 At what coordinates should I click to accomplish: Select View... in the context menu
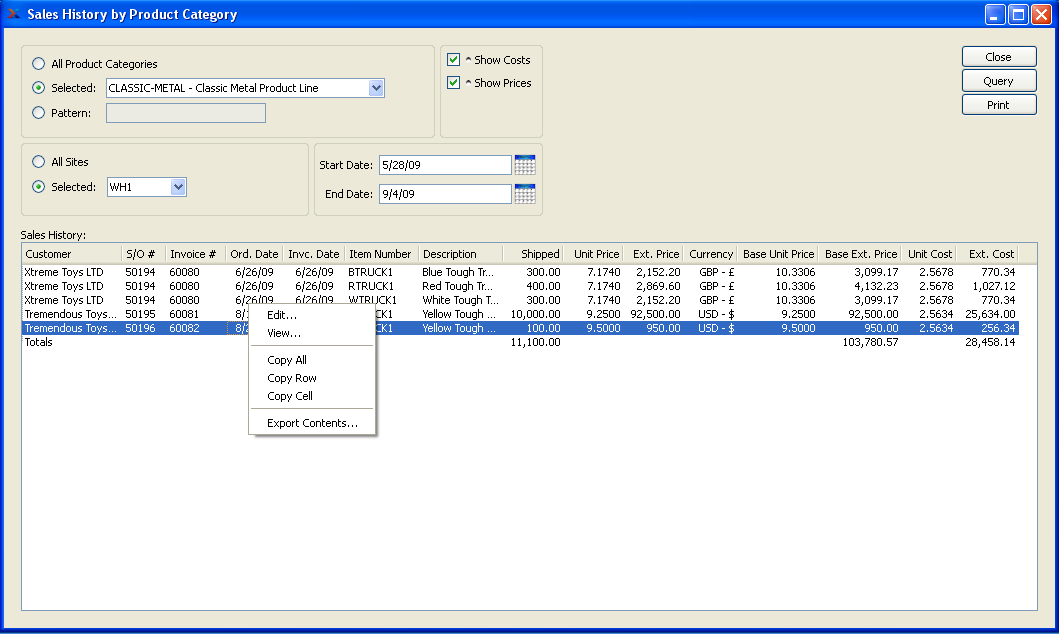tap(284, 333)
